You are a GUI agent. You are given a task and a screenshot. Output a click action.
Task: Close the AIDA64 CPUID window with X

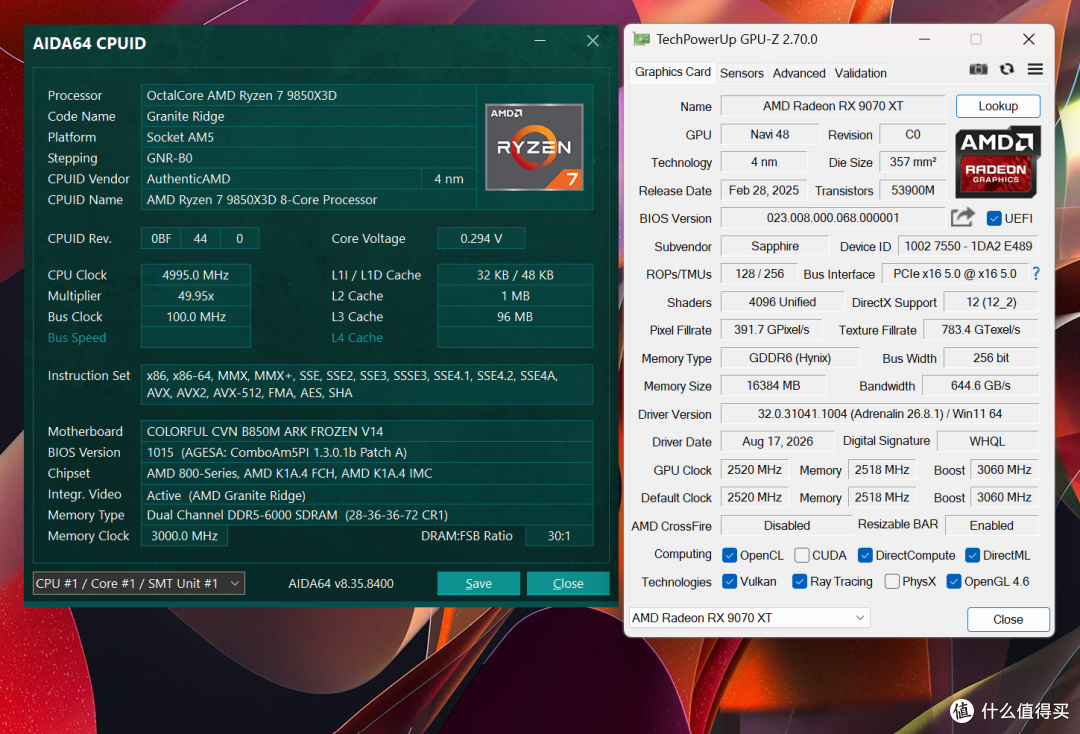[x=592, y=41]
